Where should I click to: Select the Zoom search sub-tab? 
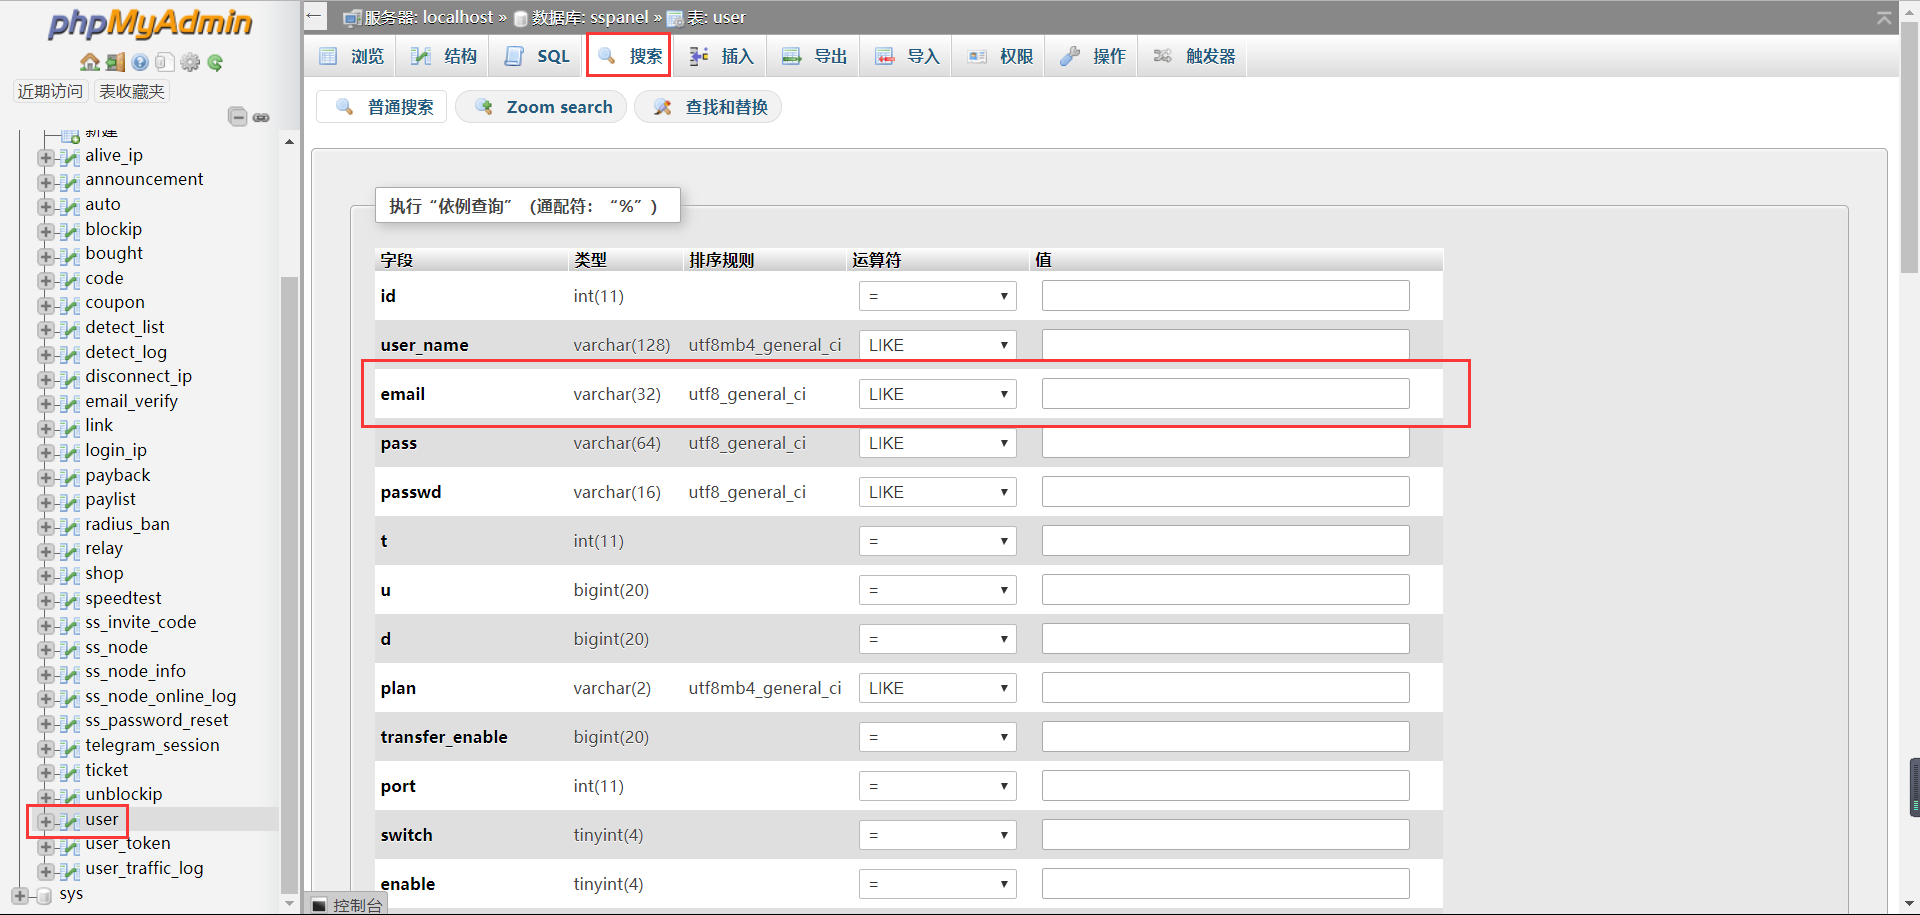click(x=541, y=107)
